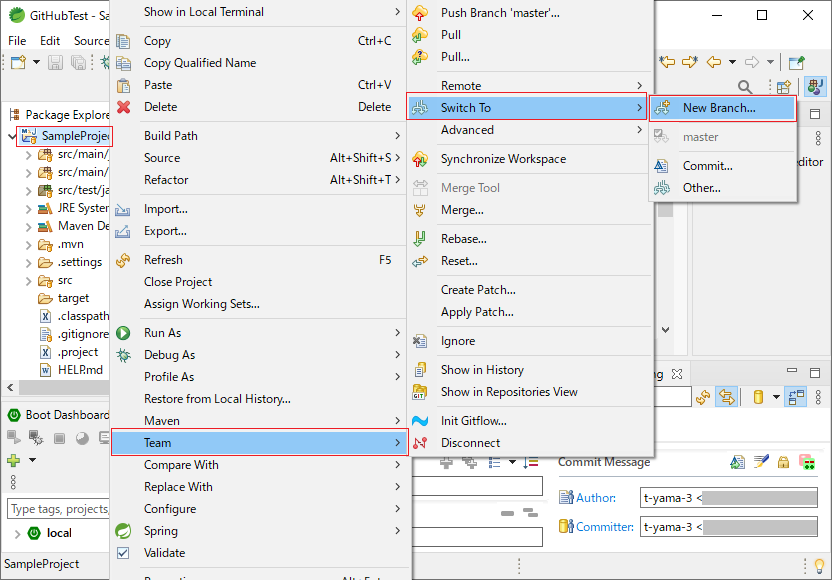Open the Edit menu
Image resolution: width=832 pixels, height=580 pixels.
tap(48, 40)
